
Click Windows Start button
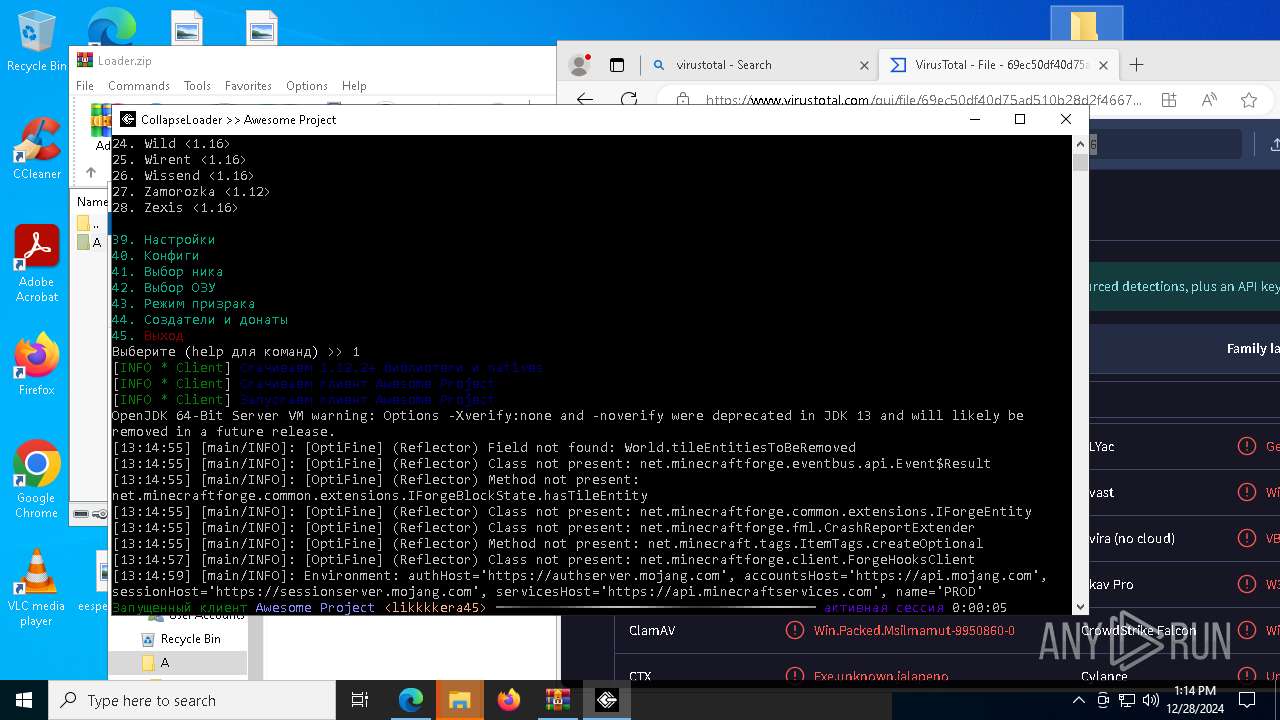click(24, 700)
